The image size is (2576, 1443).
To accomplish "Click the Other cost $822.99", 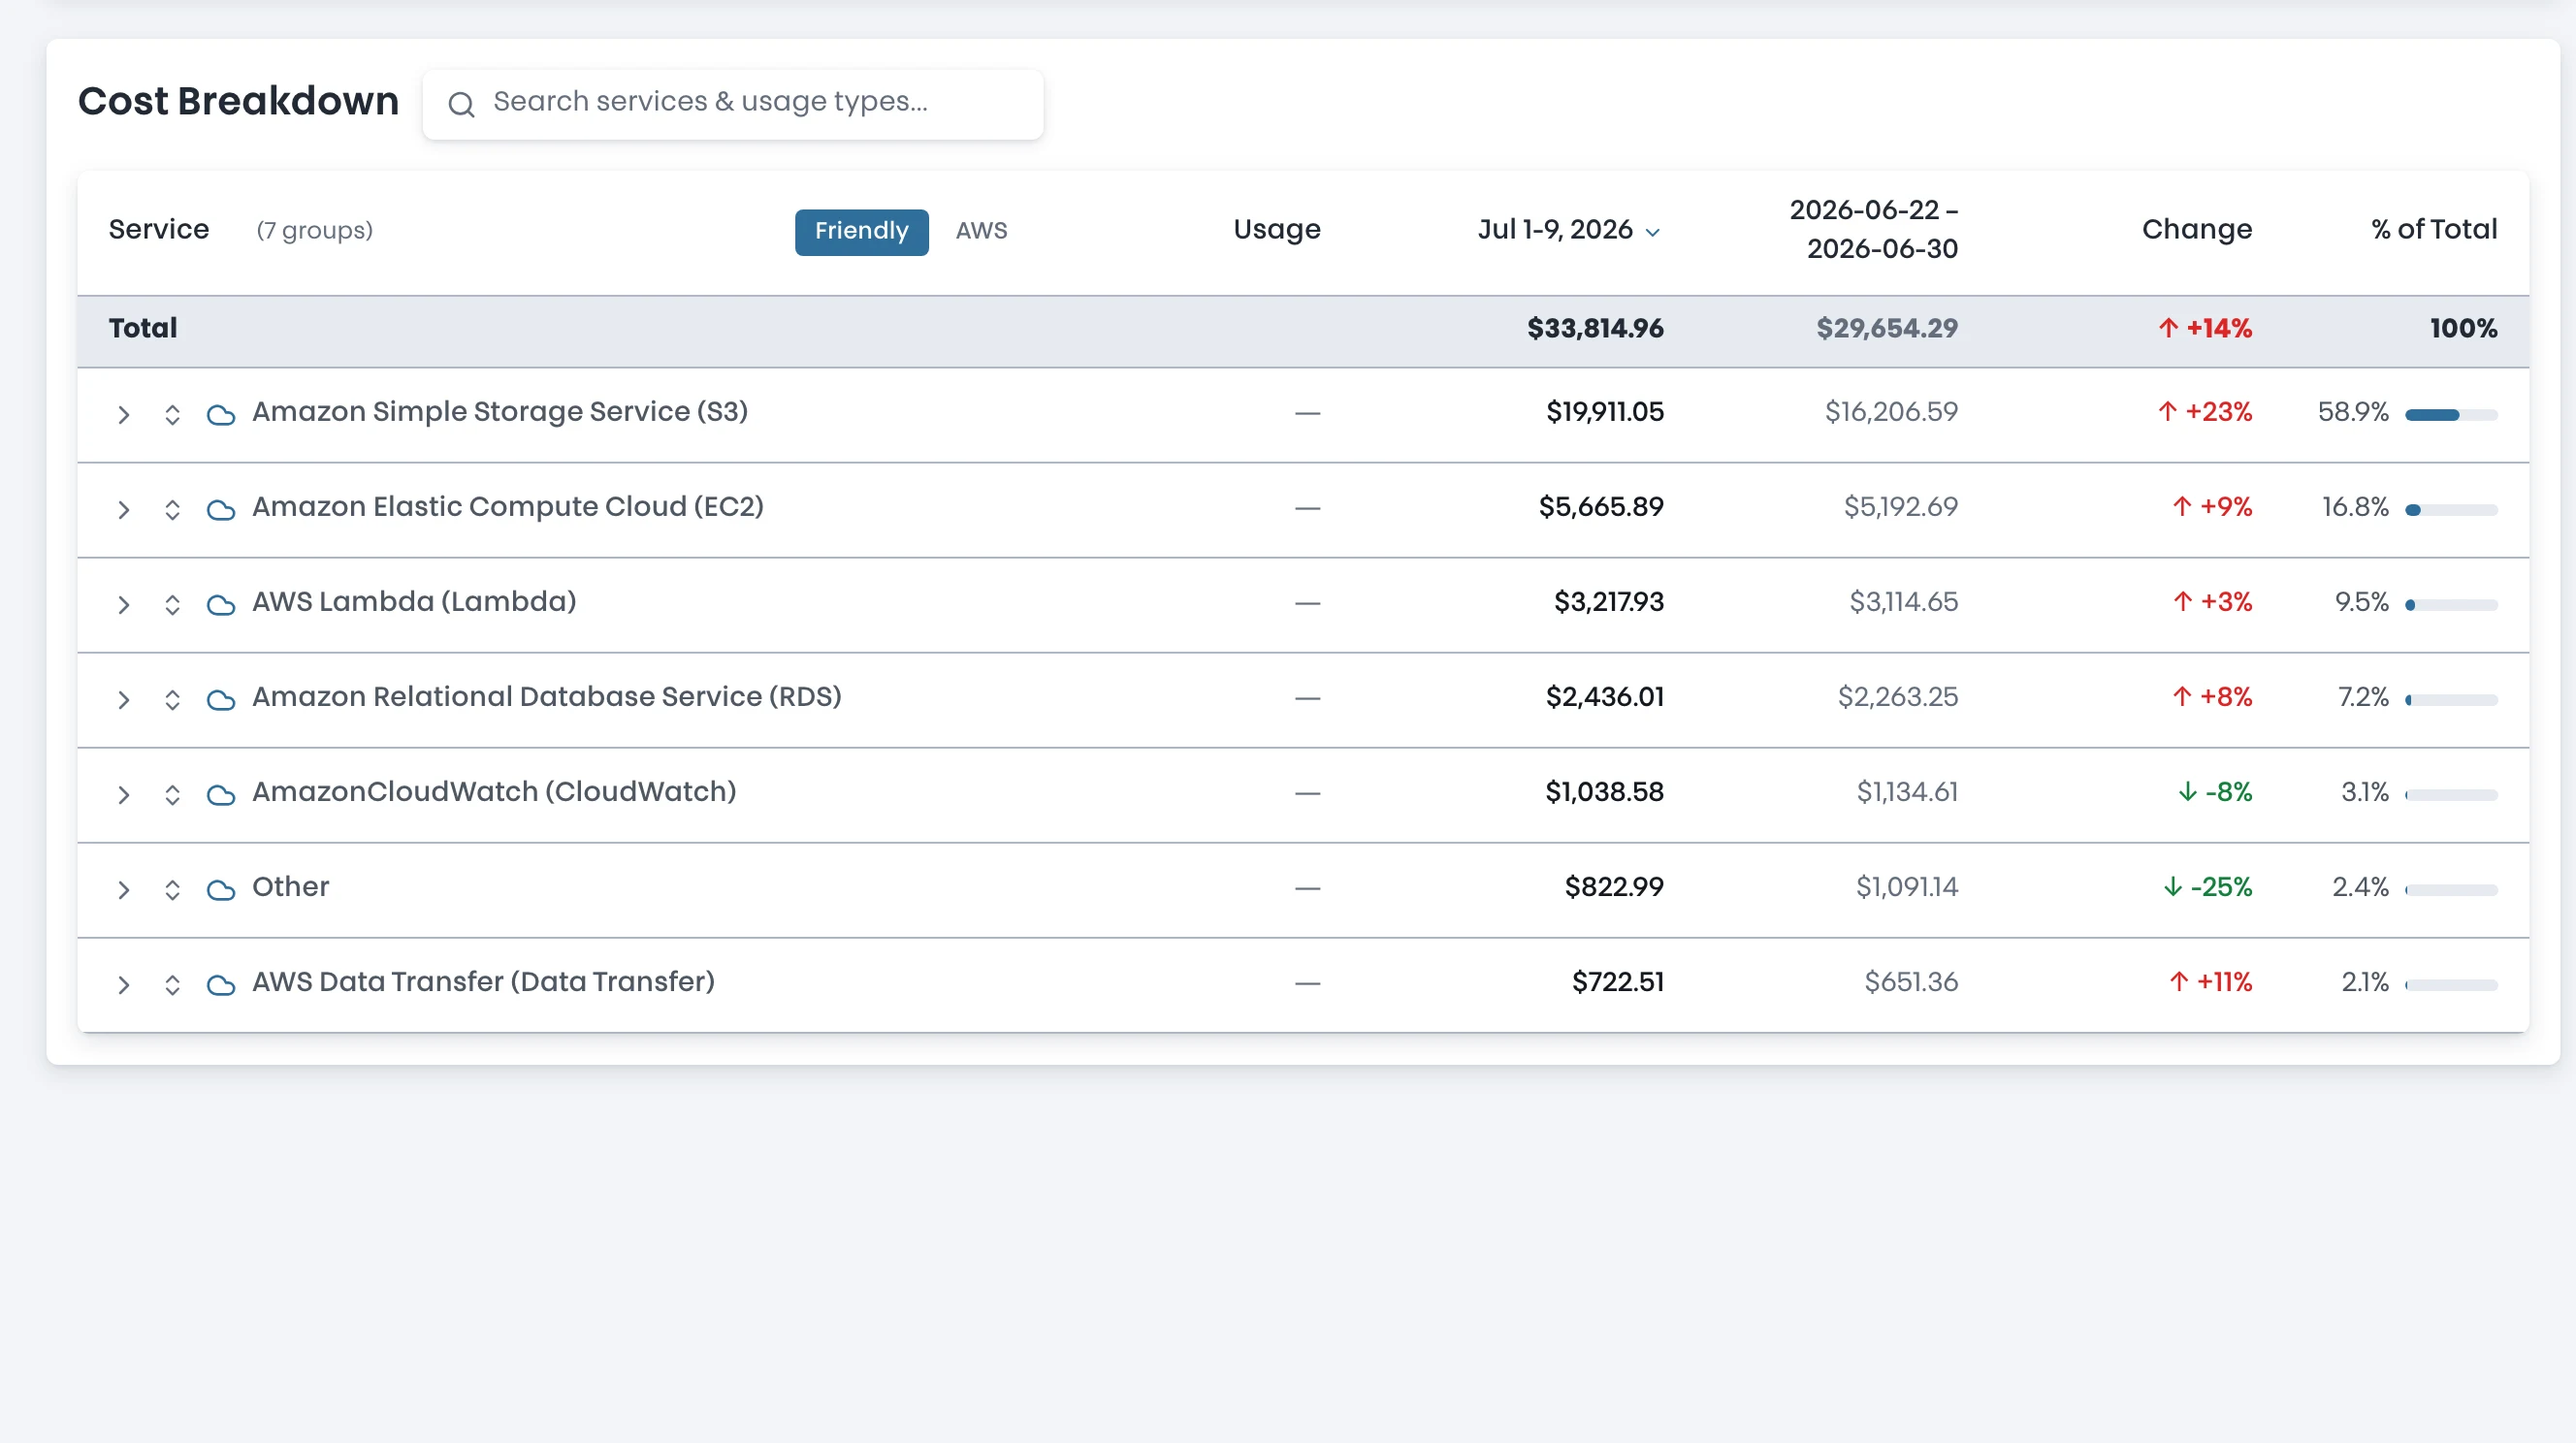I will pos(1614,887).
